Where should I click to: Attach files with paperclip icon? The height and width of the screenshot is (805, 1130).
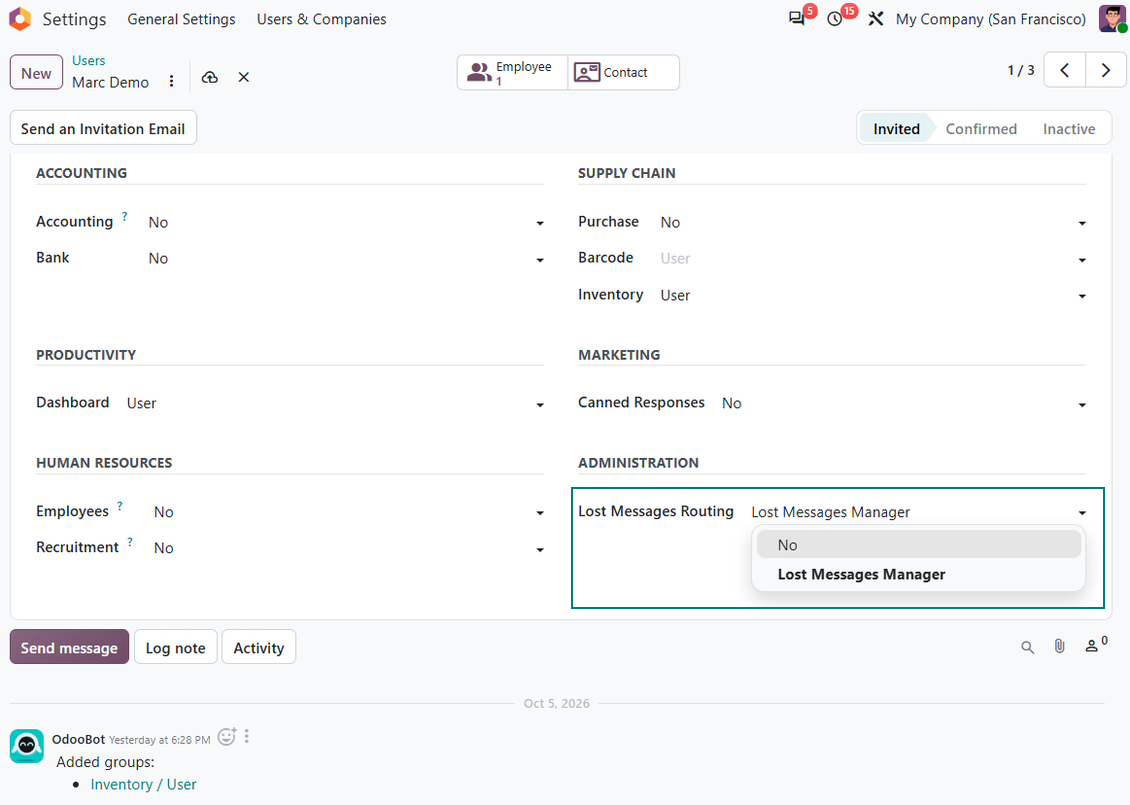1059,646
